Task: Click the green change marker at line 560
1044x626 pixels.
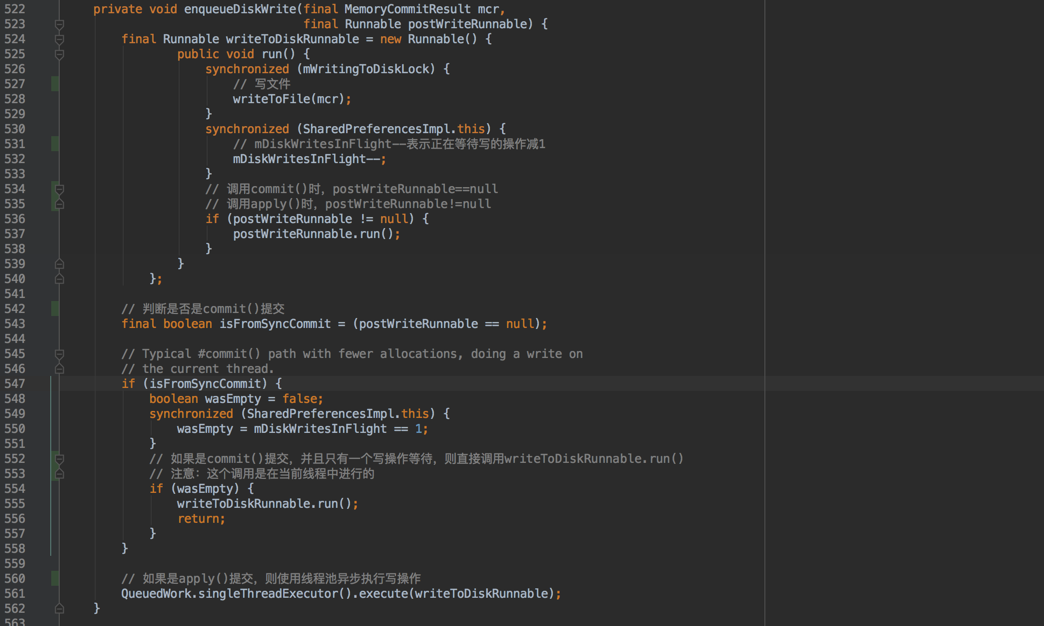Action: [55, 578]
